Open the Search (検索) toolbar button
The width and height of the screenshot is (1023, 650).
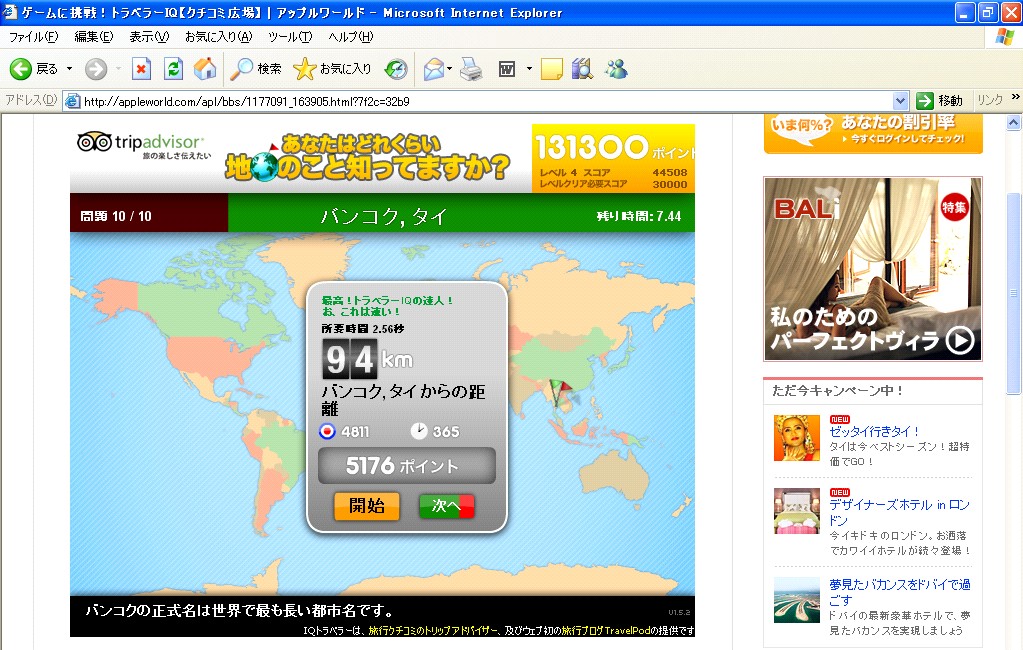pyautogui.click(x=256, y=69)
